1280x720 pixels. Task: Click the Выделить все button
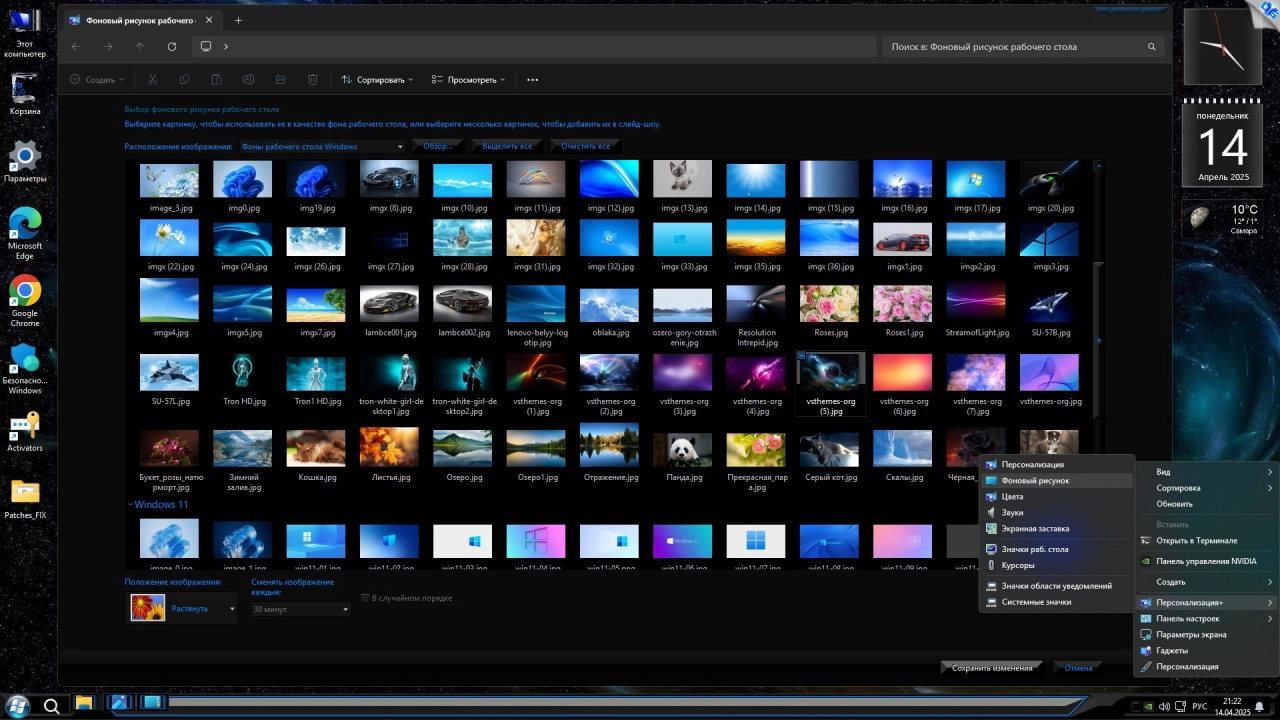click(507, 146)
